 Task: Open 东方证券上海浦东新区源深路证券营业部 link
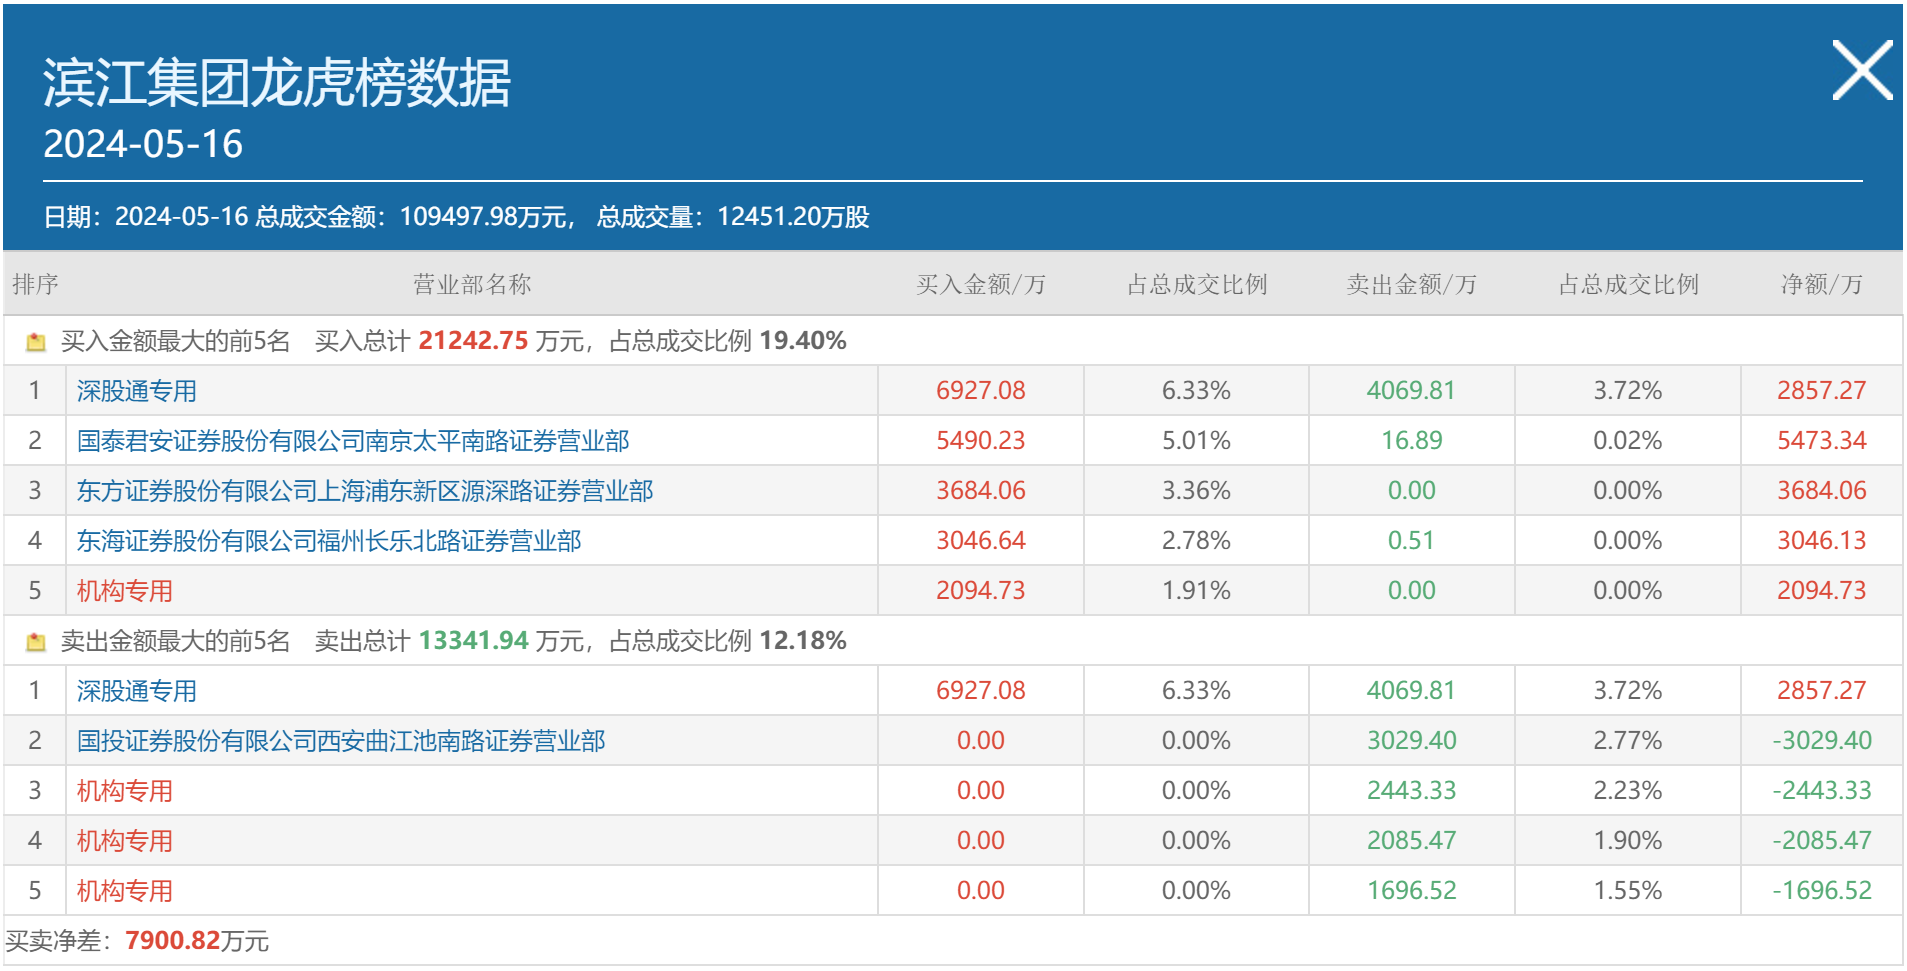(365, 491)
